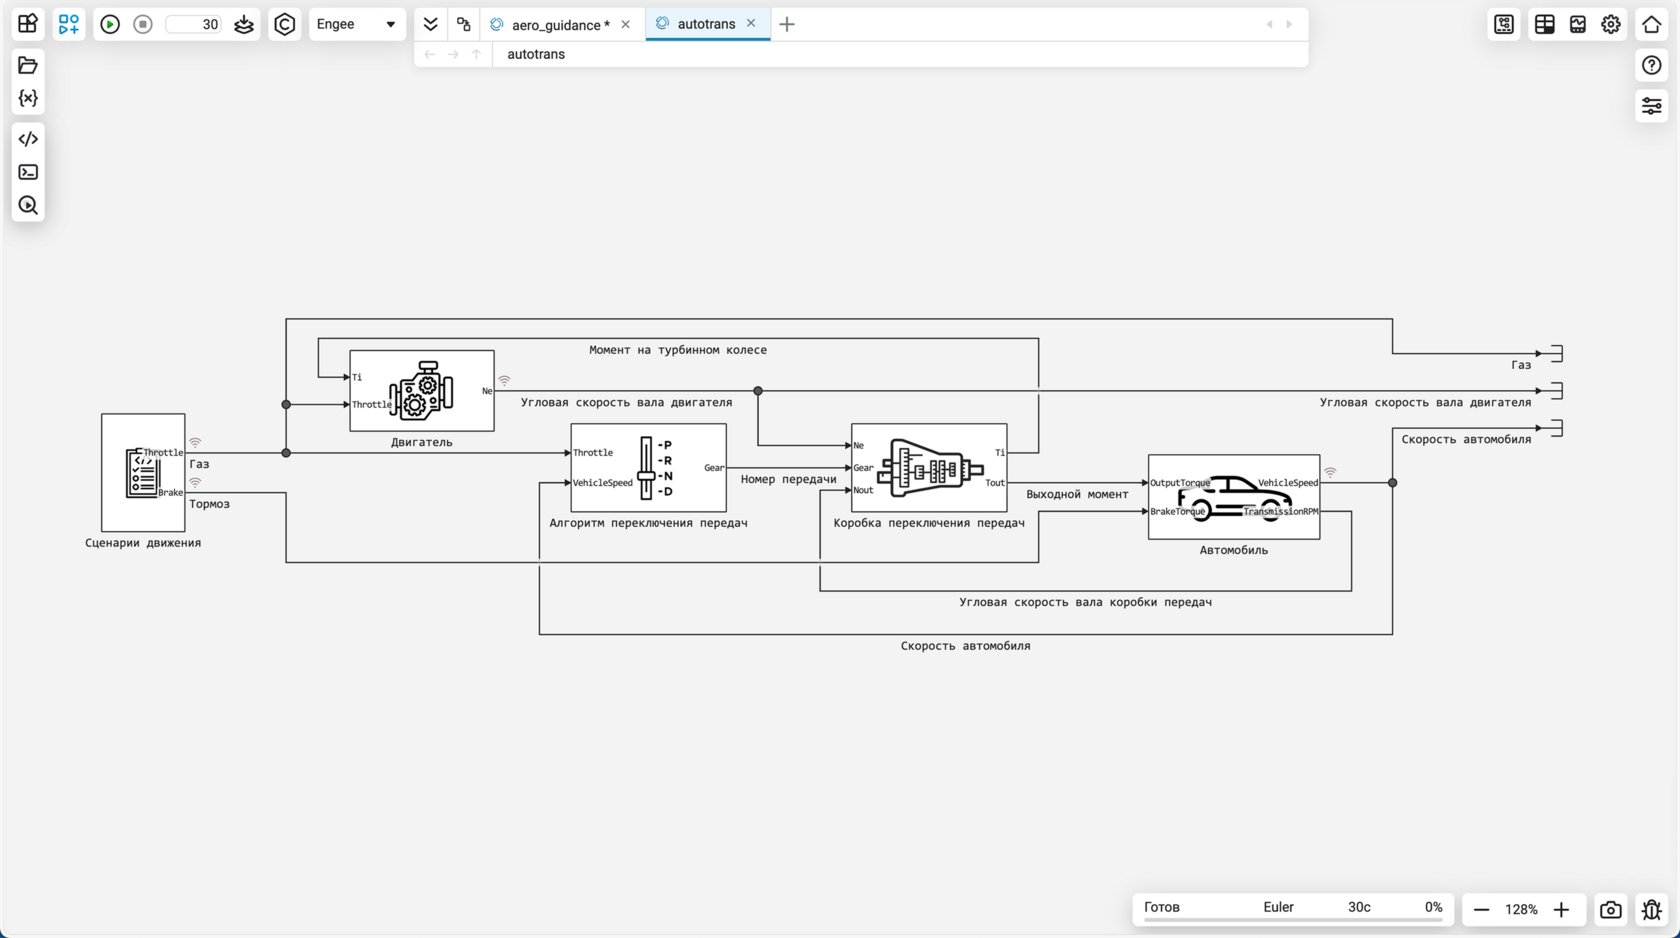
Task: Open the graphs window icon
Action: click(x=1578, y=24)
